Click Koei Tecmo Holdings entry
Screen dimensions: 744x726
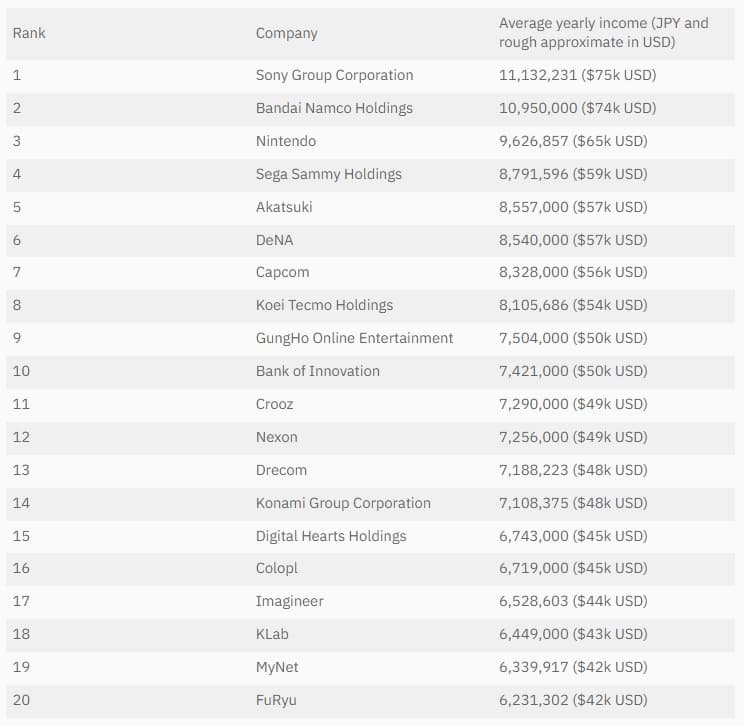[324, 305]
